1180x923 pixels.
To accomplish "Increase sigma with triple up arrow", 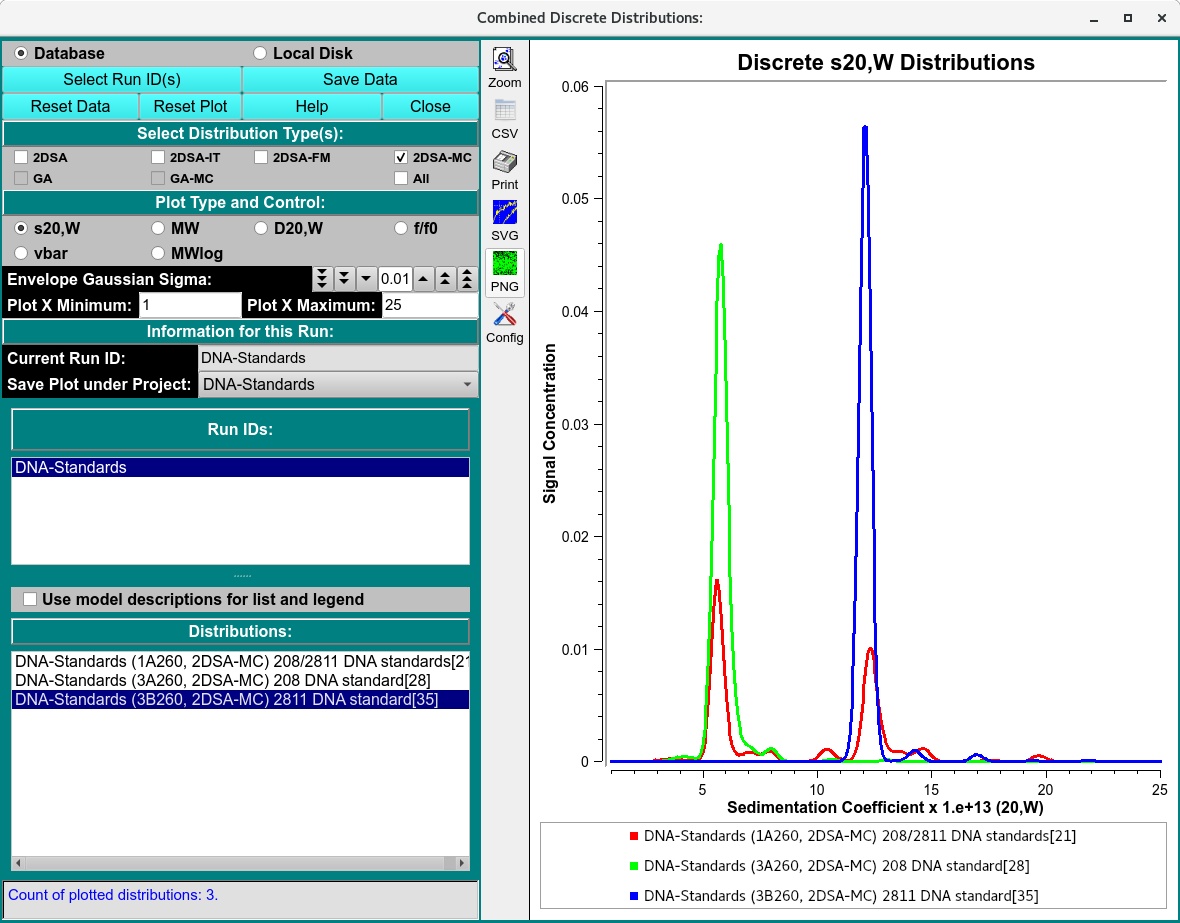I will [x=467, y=279].
